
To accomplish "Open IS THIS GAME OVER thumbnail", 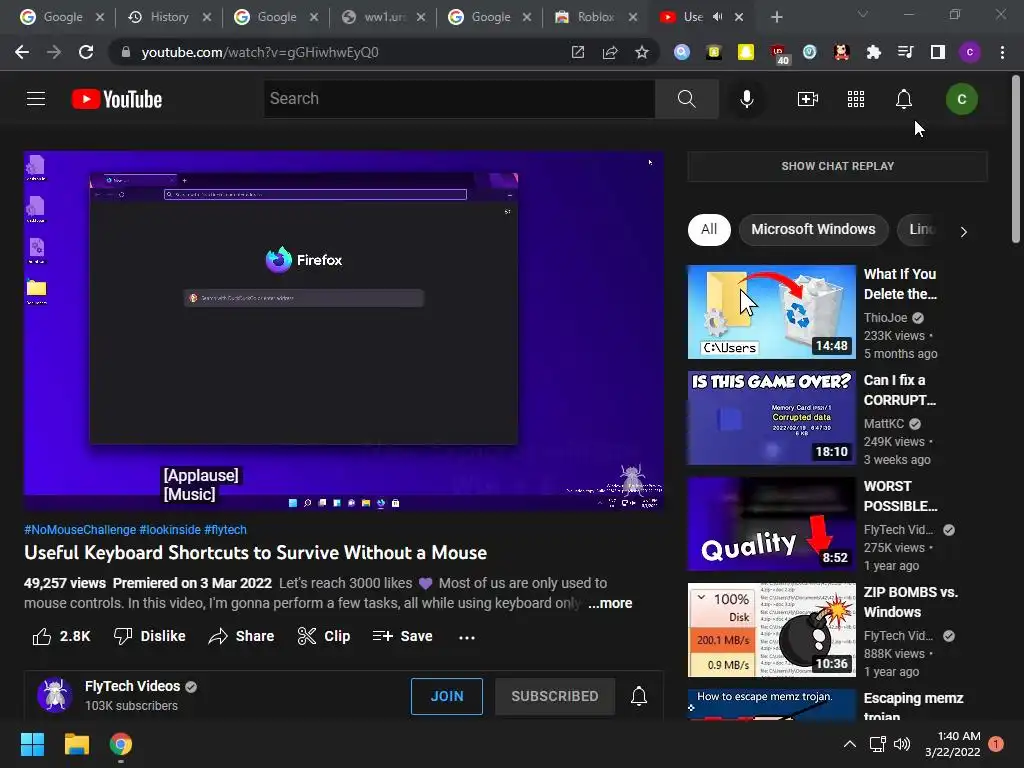I will (x=771, y=418).
